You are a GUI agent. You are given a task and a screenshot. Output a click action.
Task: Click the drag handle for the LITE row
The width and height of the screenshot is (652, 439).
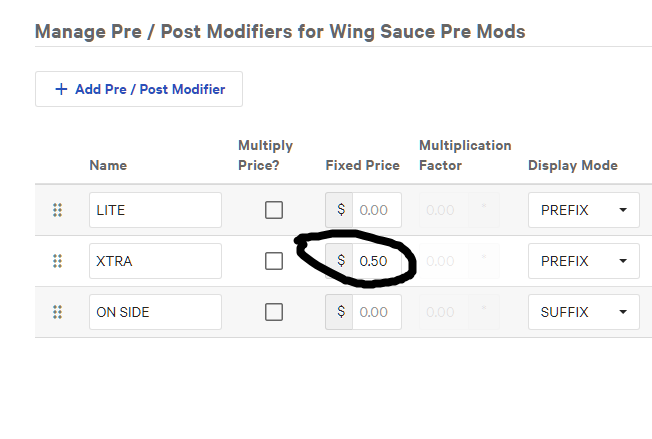pos(57,210)
